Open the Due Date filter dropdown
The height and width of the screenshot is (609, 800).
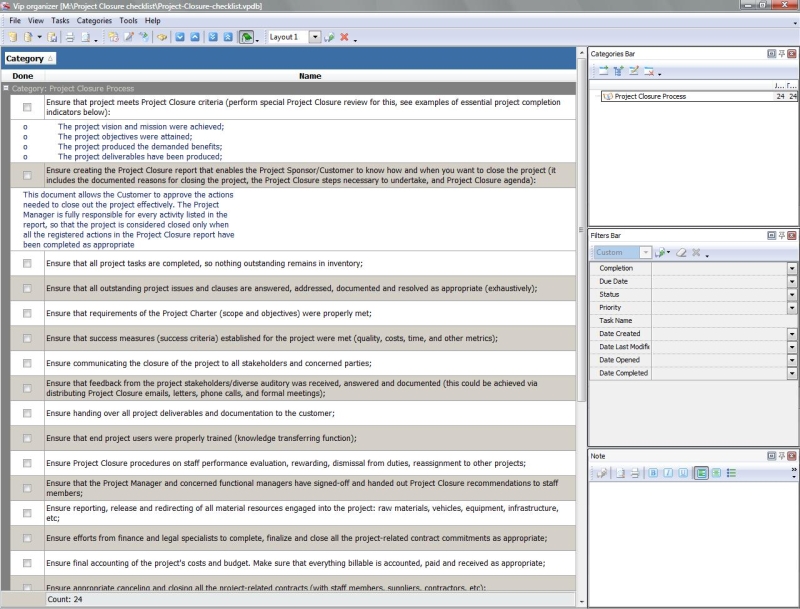click(792, 282)
